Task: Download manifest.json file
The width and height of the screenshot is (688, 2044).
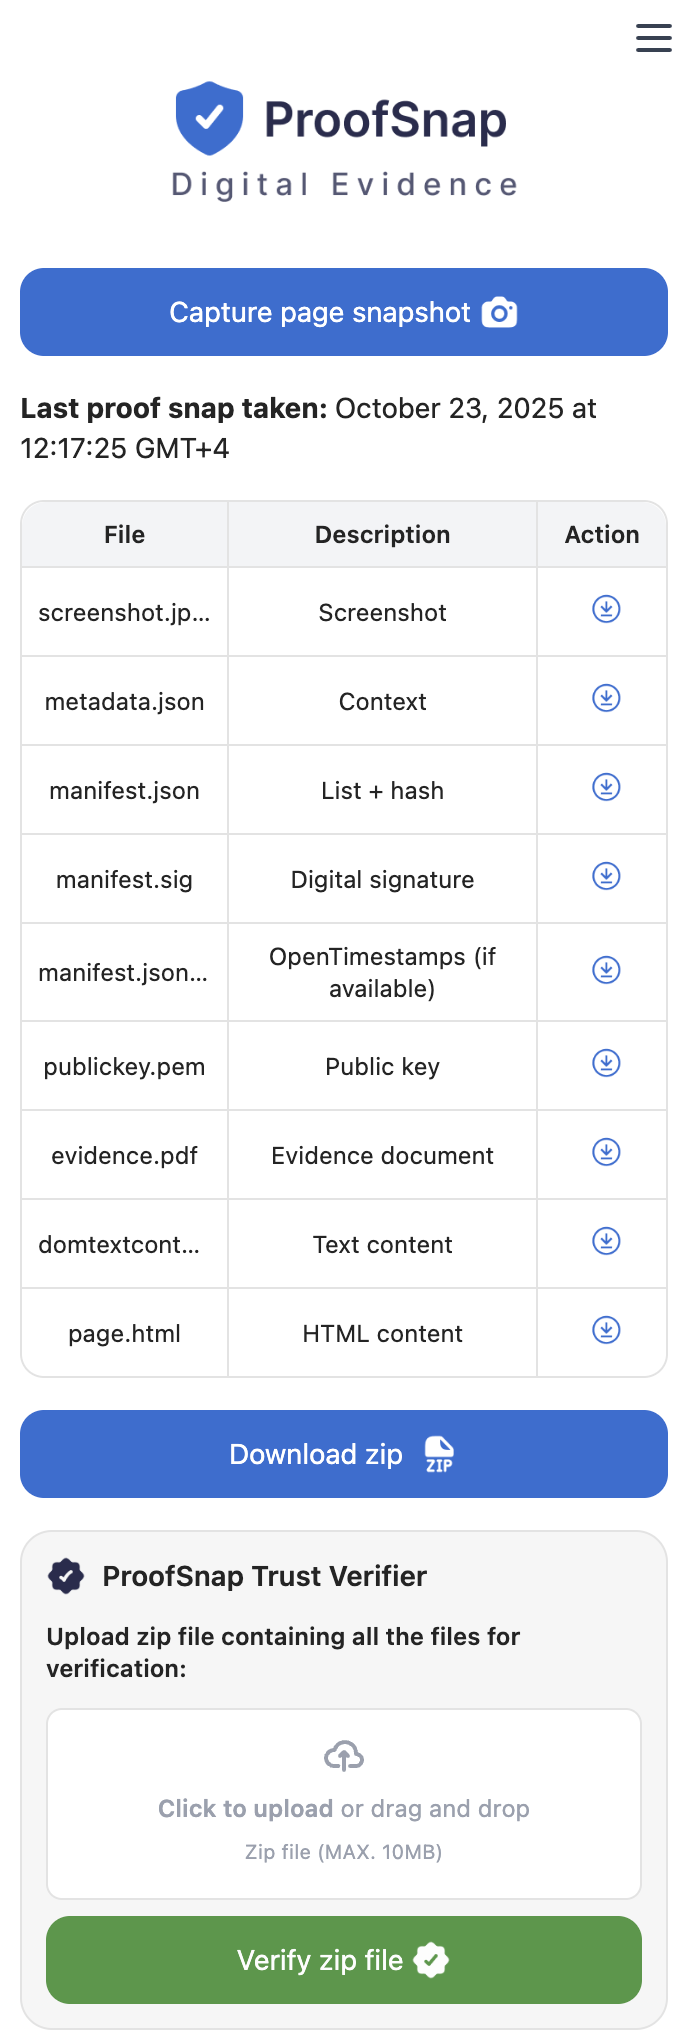Action: (x=606, y=787)
